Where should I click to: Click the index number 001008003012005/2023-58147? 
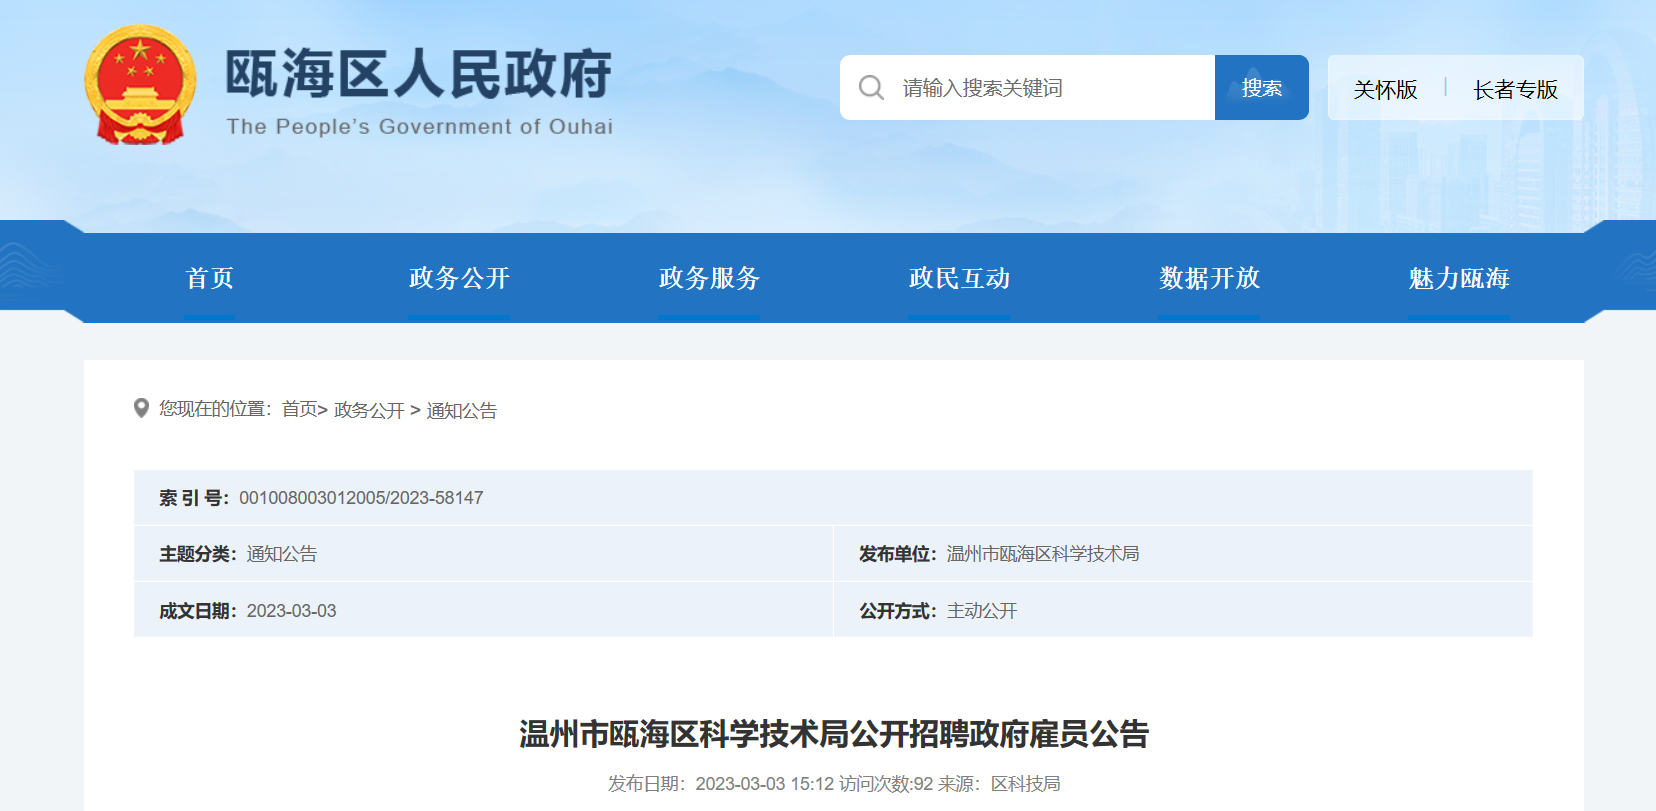coord(361,498)
